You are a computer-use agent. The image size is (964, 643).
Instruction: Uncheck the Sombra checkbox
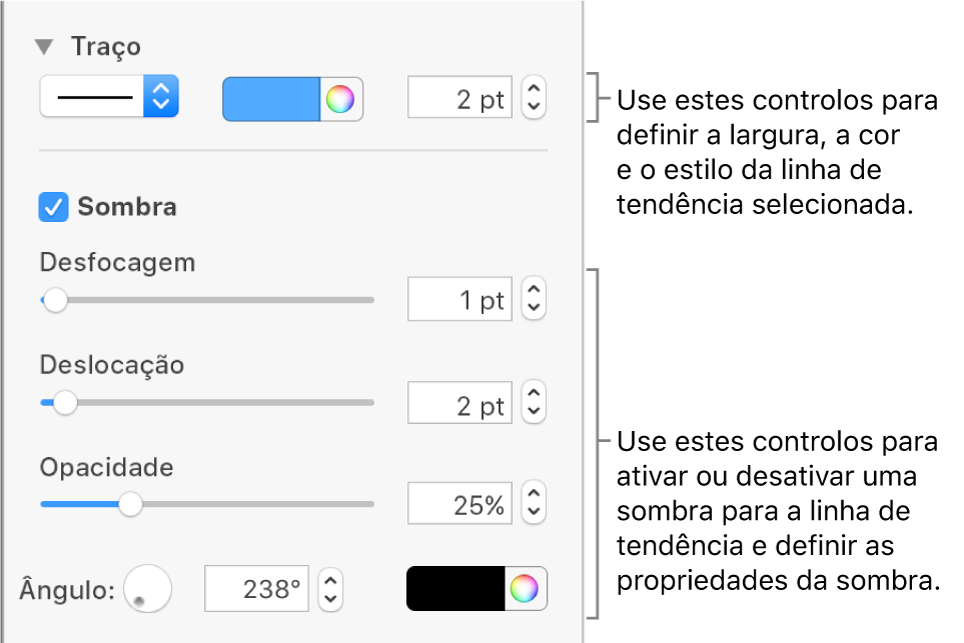[52, 207]
